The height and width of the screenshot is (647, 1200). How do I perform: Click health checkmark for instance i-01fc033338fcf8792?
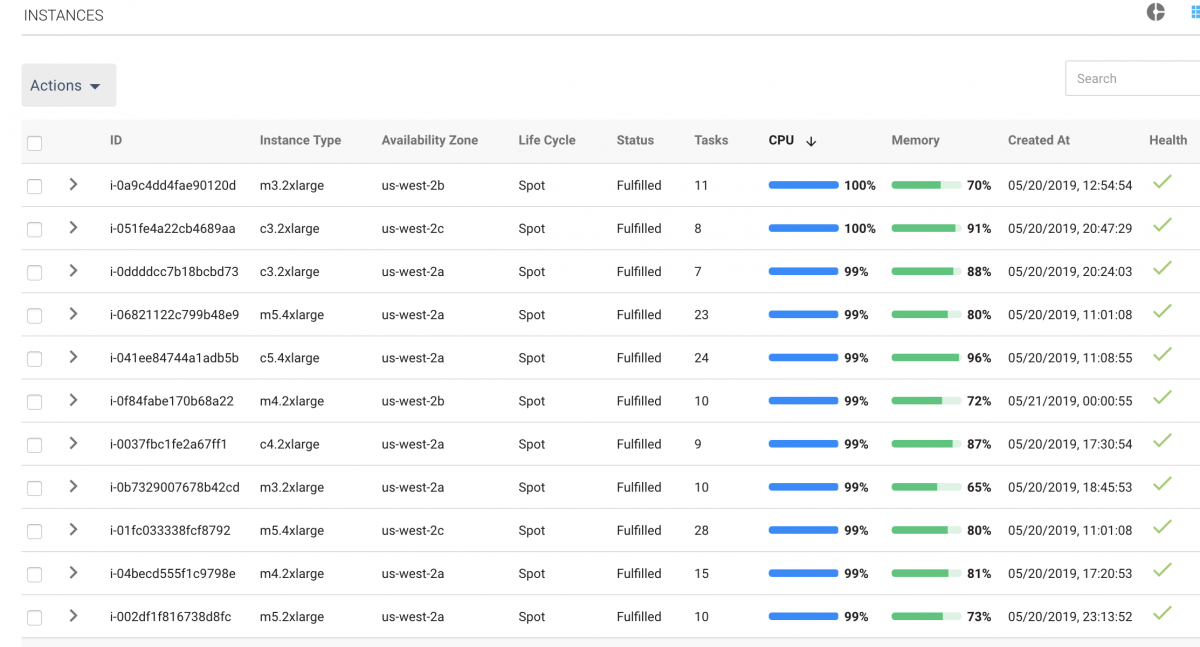point(1161,528)
